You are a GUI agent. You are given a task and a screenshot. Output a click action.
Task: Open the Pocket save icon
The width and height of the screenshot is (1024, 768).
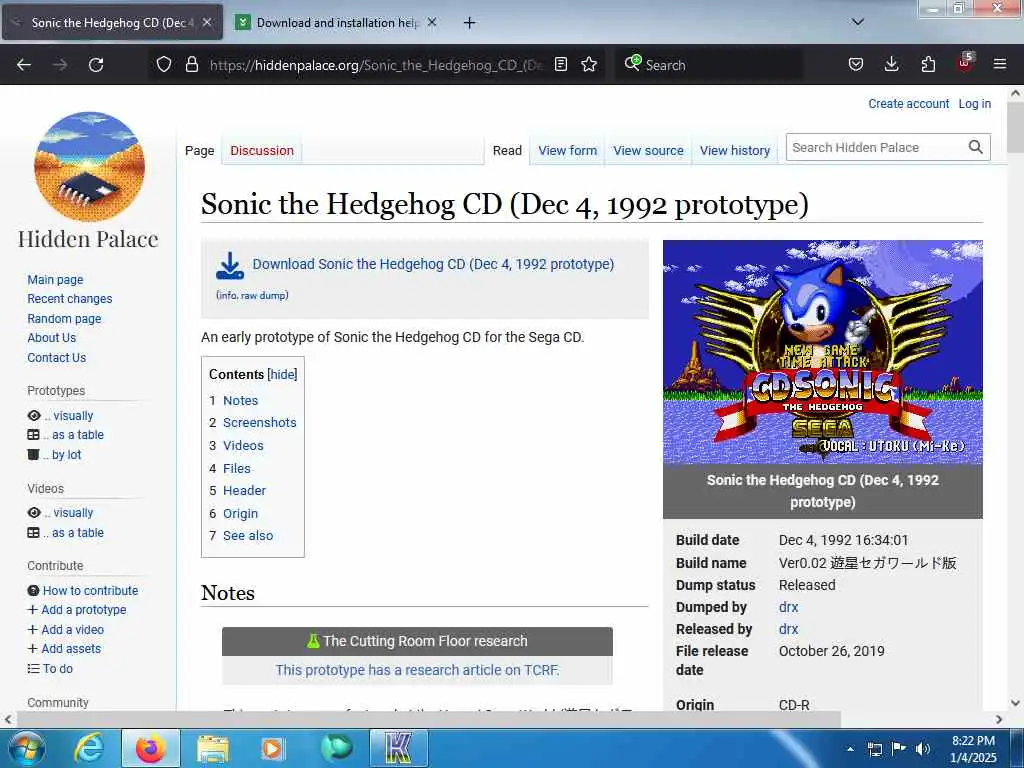(856, 64)
